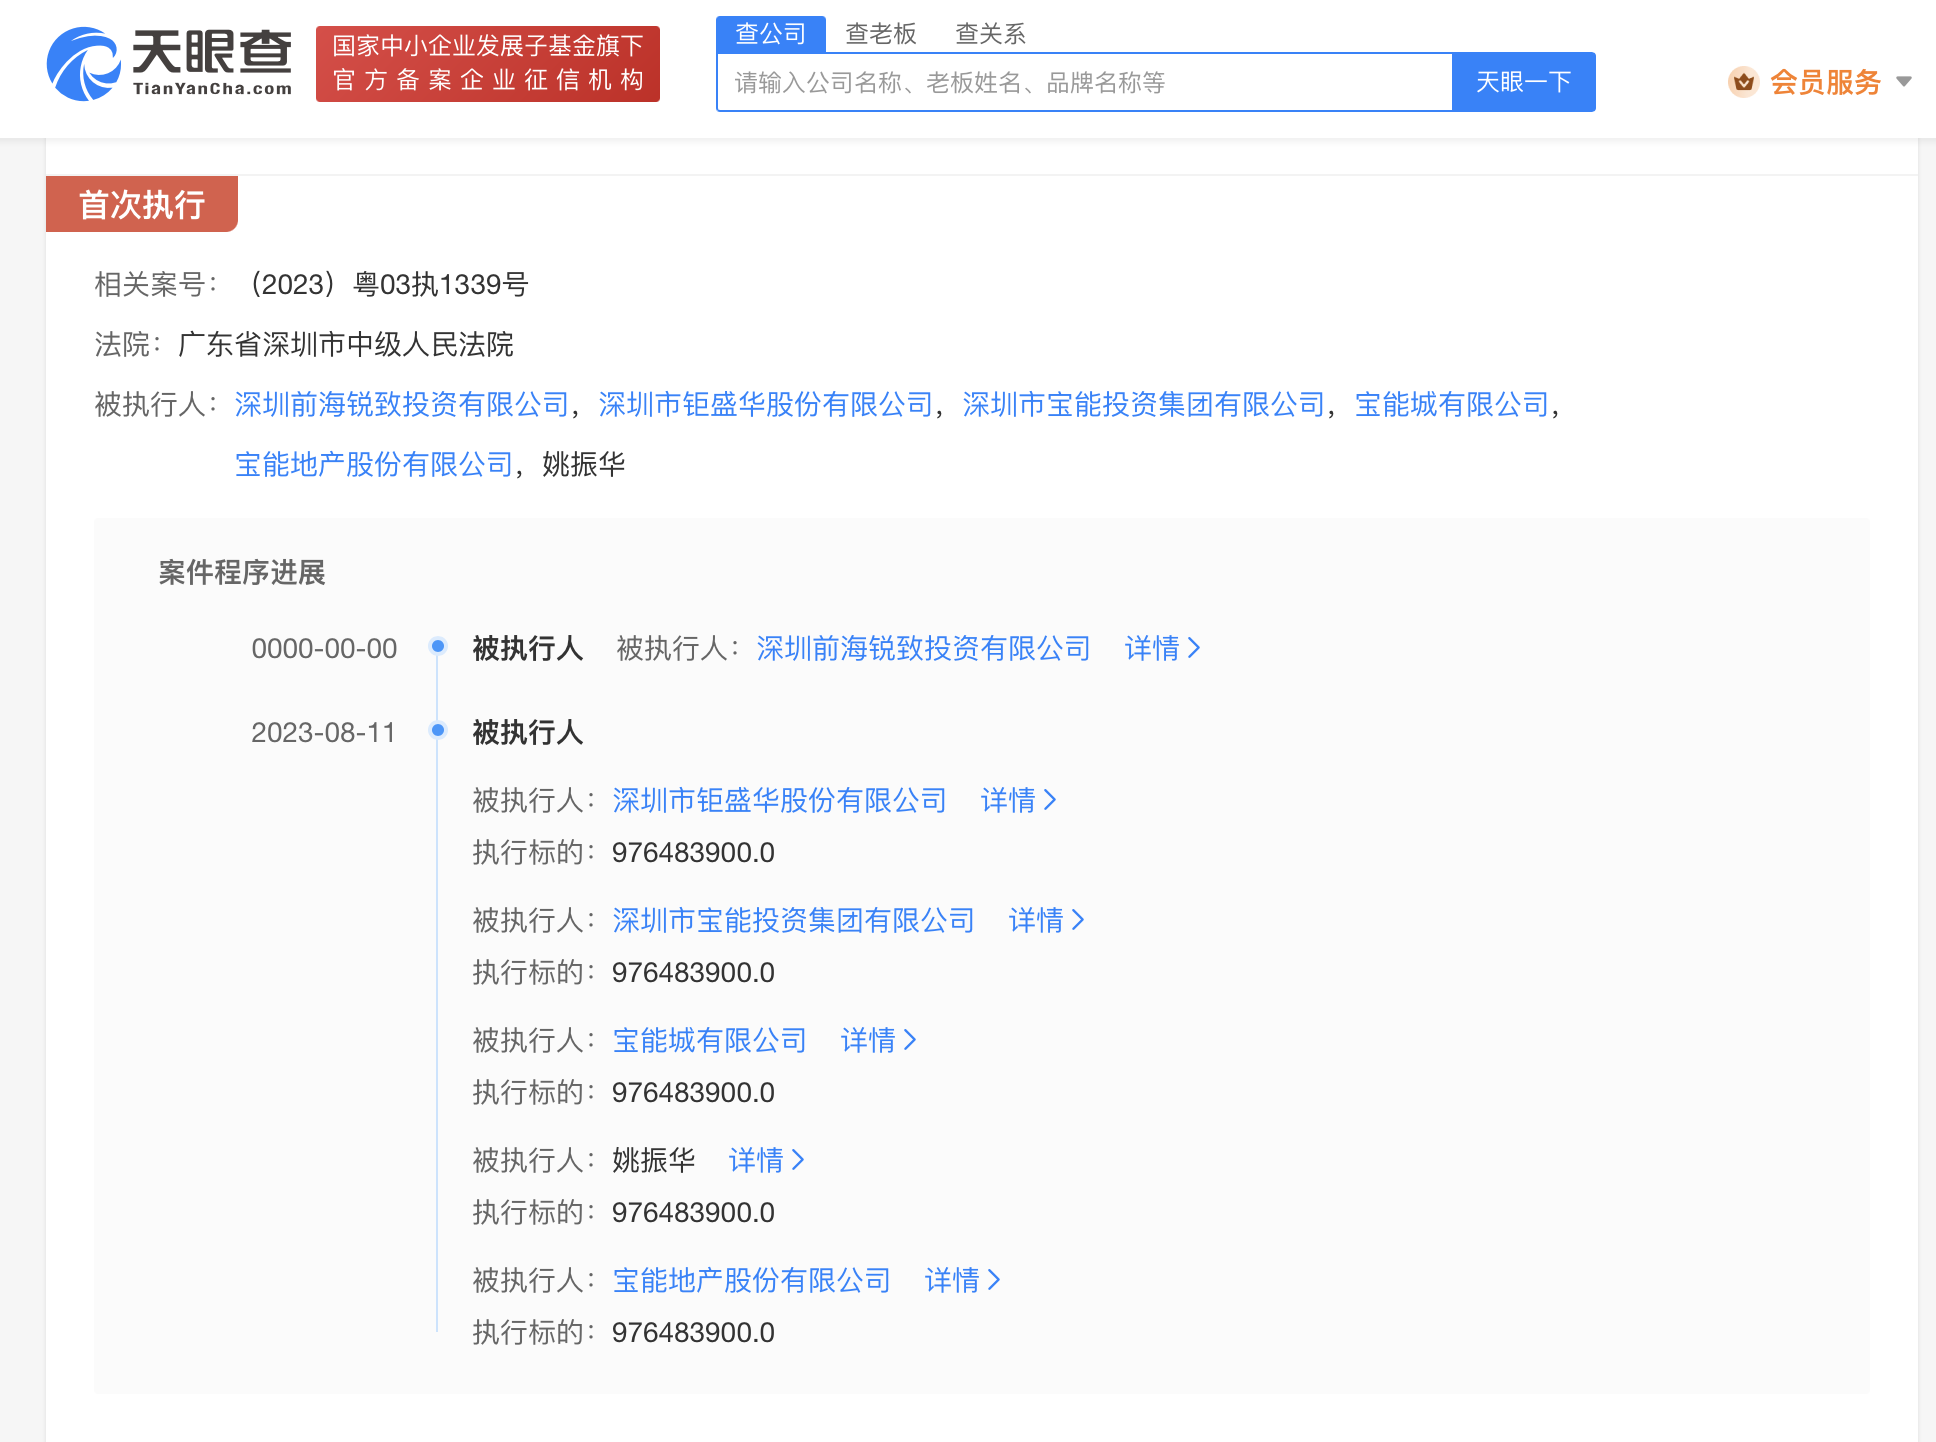
Task: Select the 查公司 tab
Action: pos(770,33)
